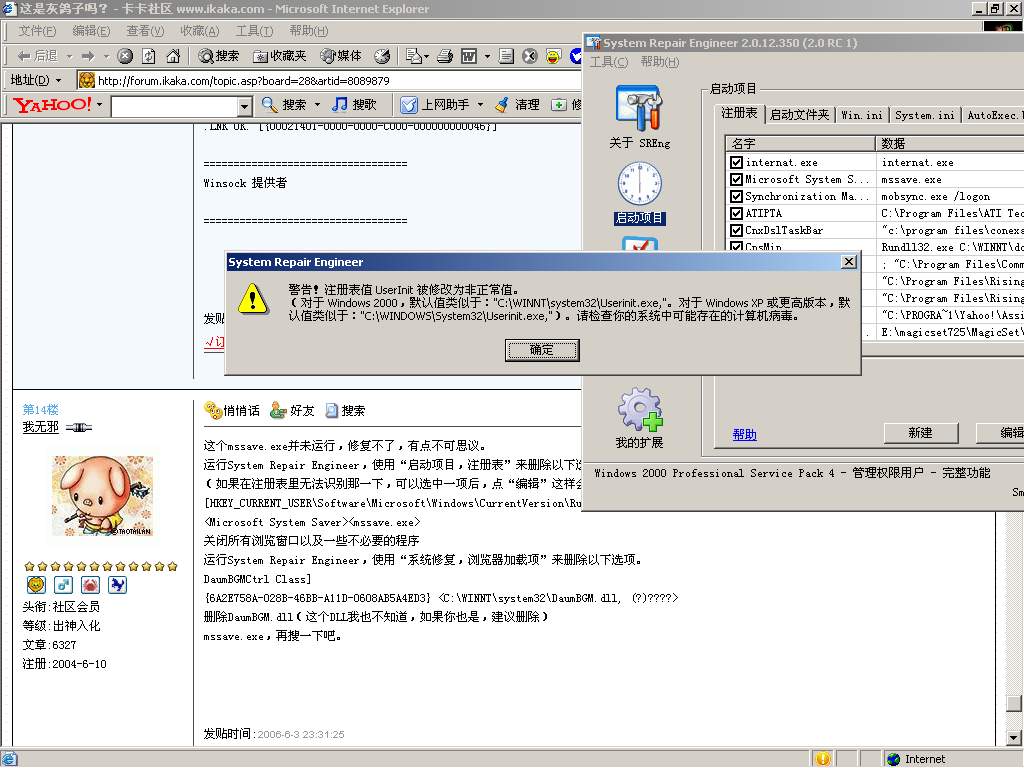Click the forum post 搜索 document icon

click(345, 410)
